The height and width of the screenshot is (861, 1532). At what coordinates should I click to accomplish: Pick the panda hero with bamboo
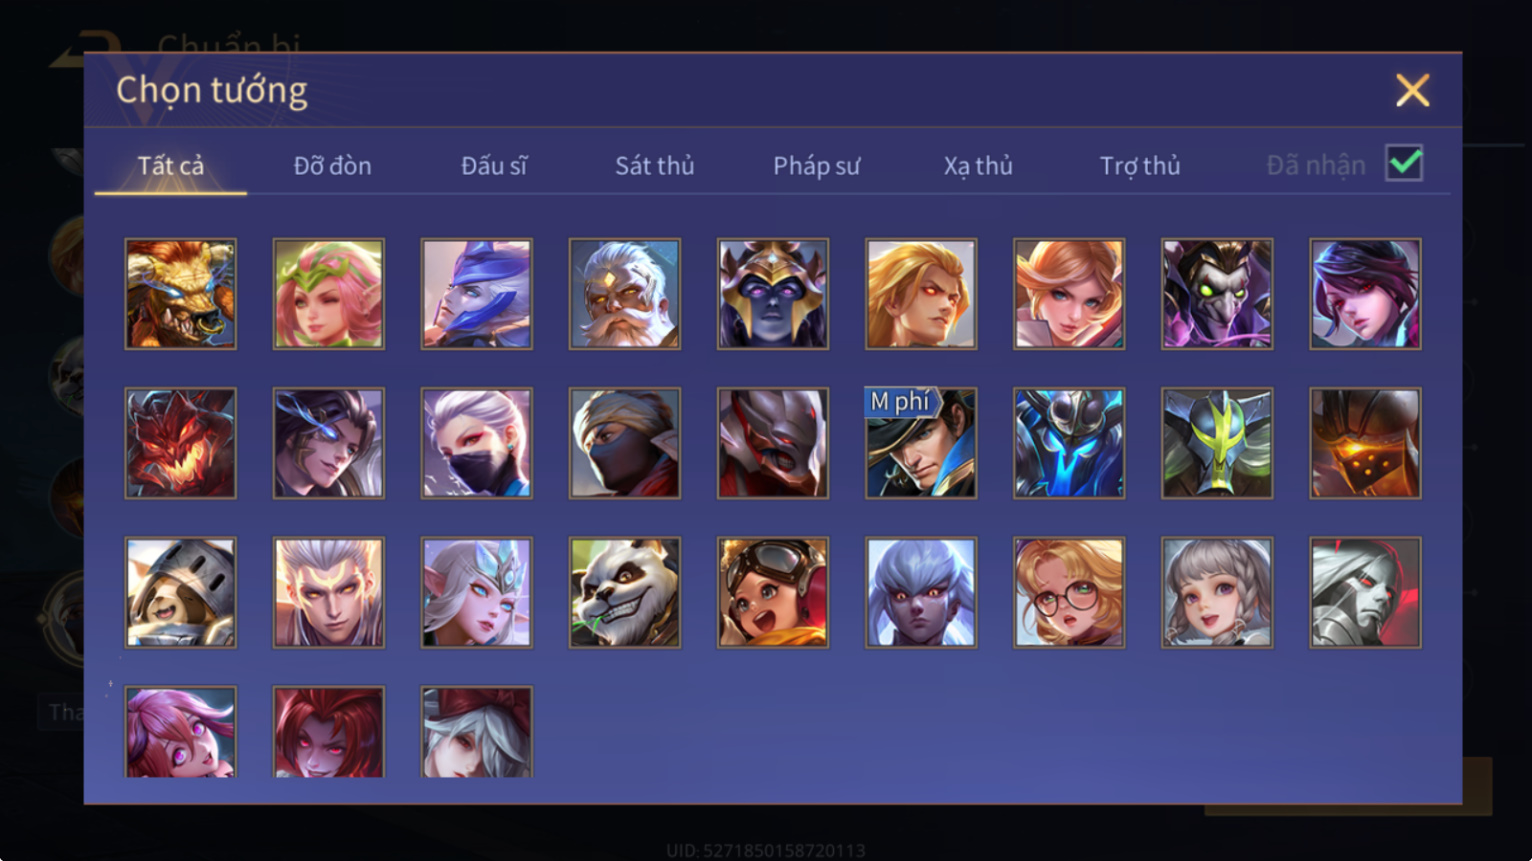point(625,593)
